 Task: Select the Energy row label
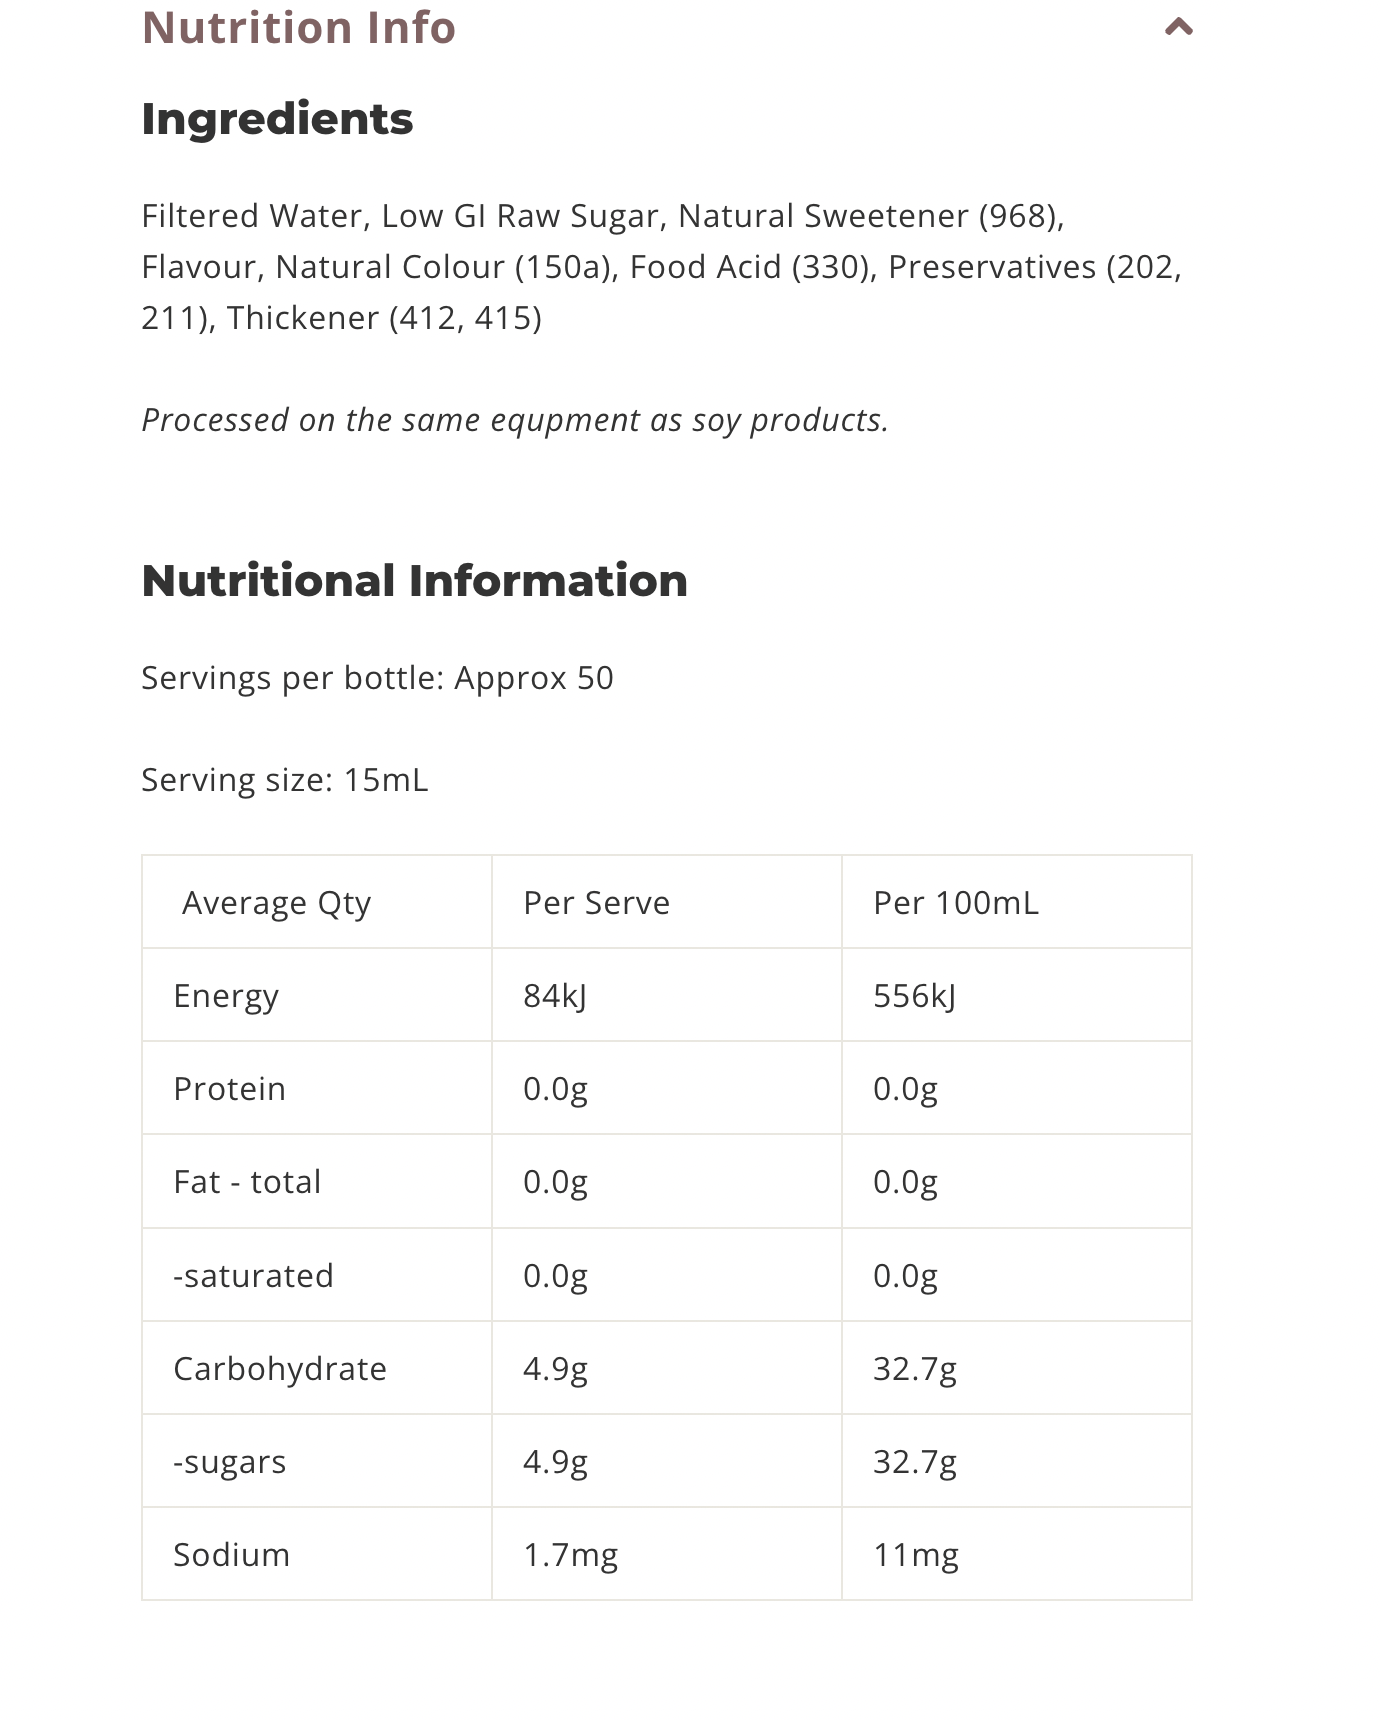[x=226, y=996]
